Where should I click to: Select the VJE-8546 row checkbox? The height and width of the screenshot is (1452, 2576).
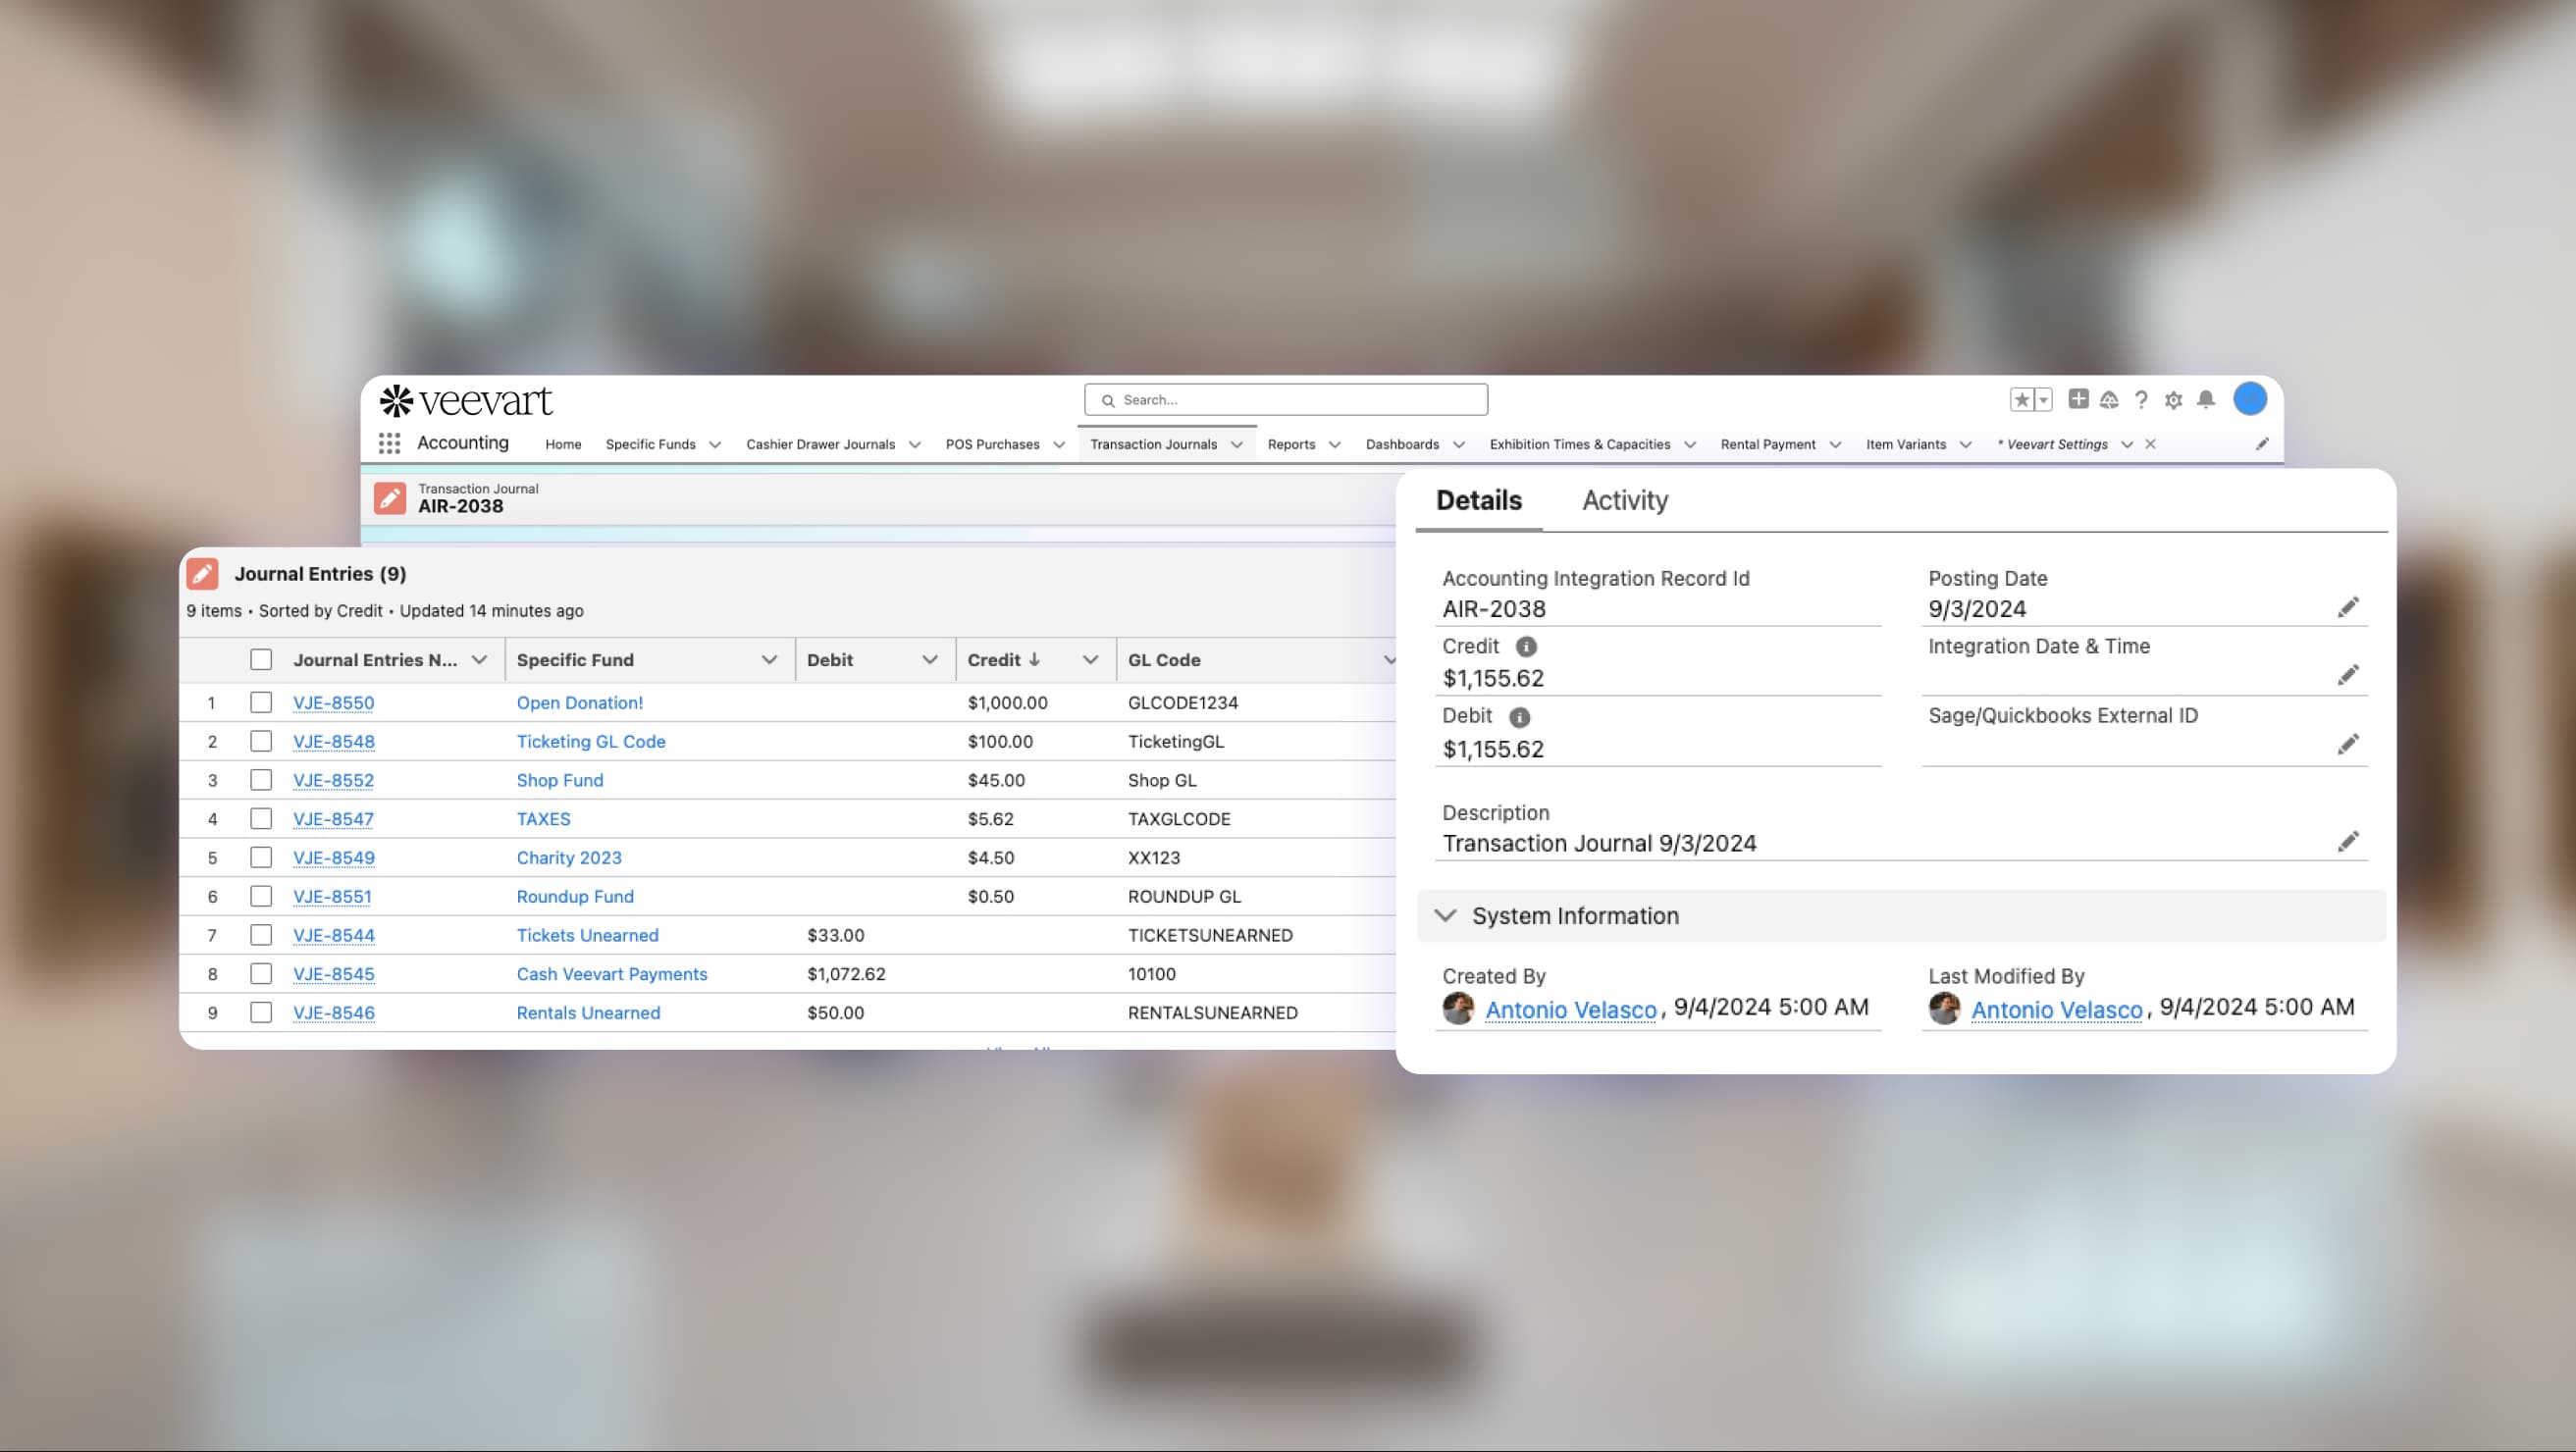pyautogui.click(x=261, y=1012)
